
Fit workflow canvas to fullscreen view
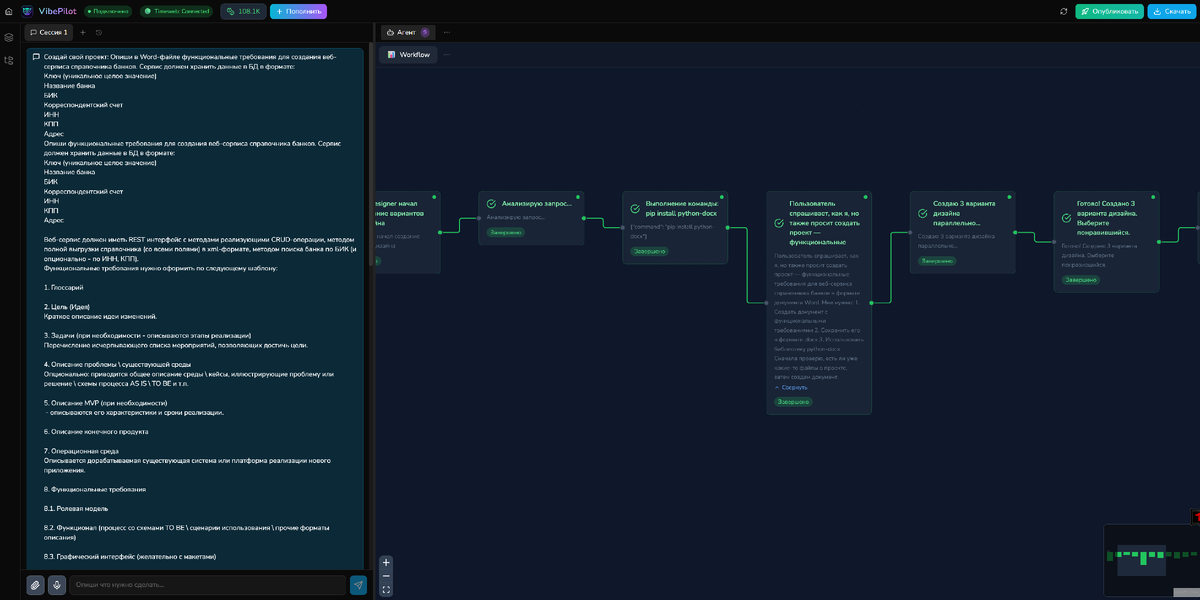[x=386, y=590]
